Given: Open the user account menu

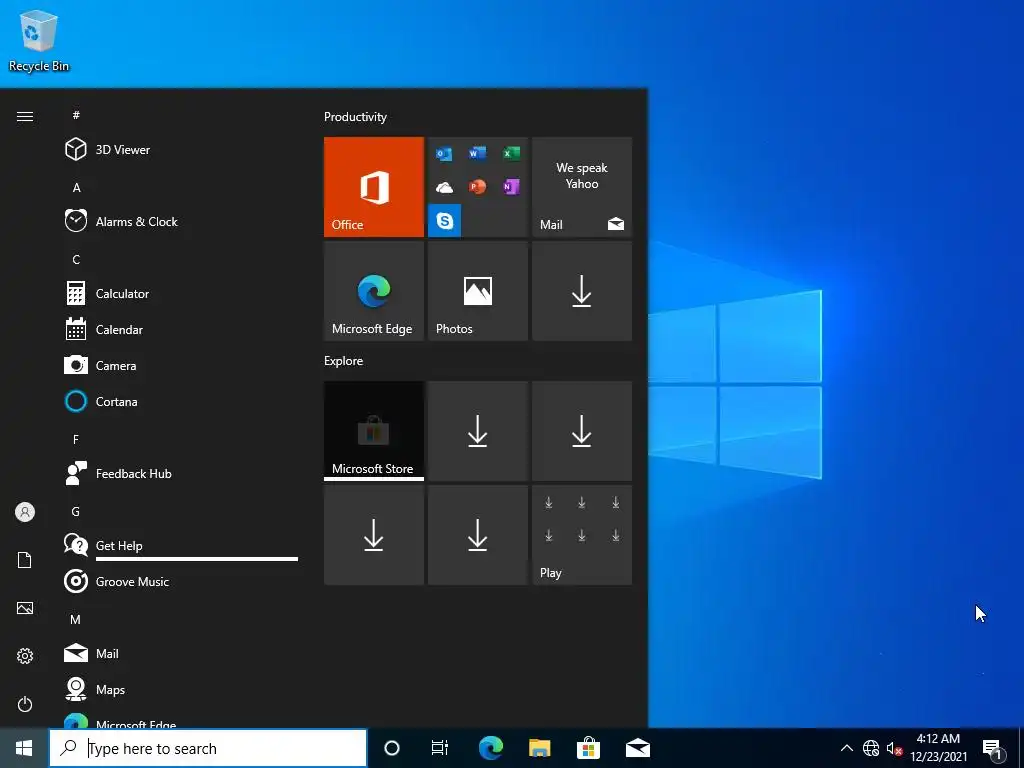Looking at the screenshot, I should point(25,512).
